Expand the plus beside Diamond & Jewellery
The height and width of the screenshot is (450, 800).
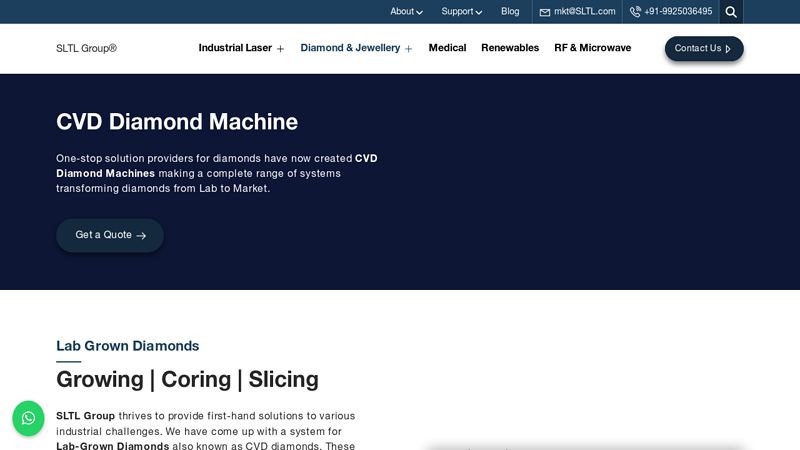click(x=408, y=49)
